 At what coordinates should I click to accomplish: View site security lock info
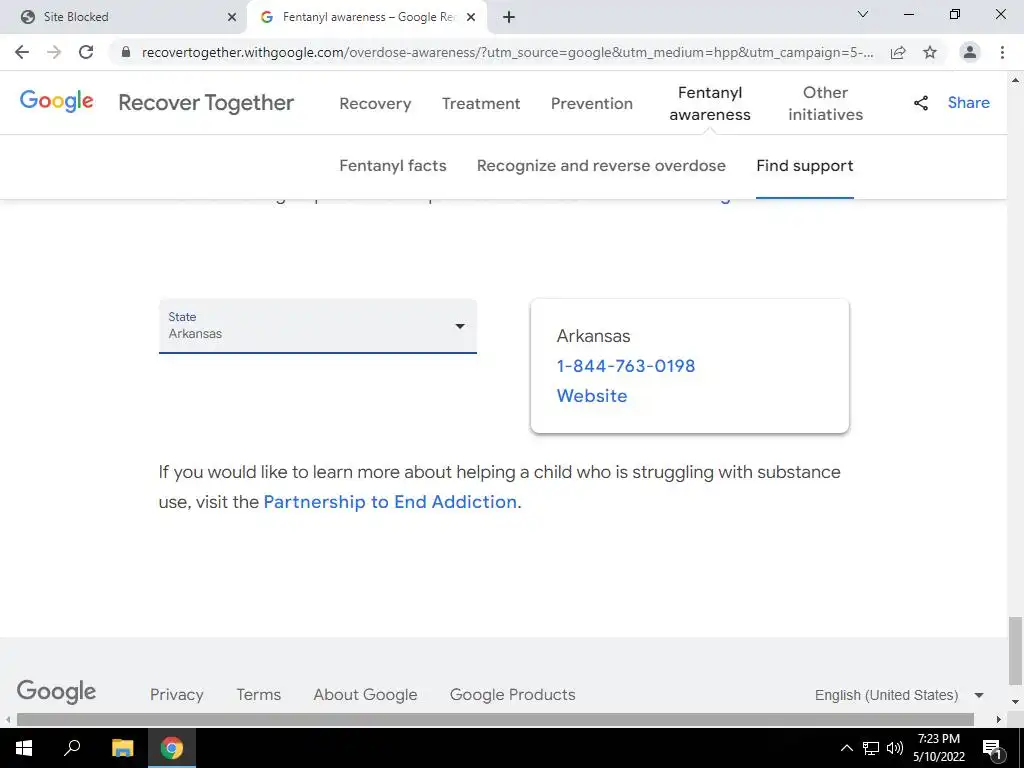coord(127,52)
